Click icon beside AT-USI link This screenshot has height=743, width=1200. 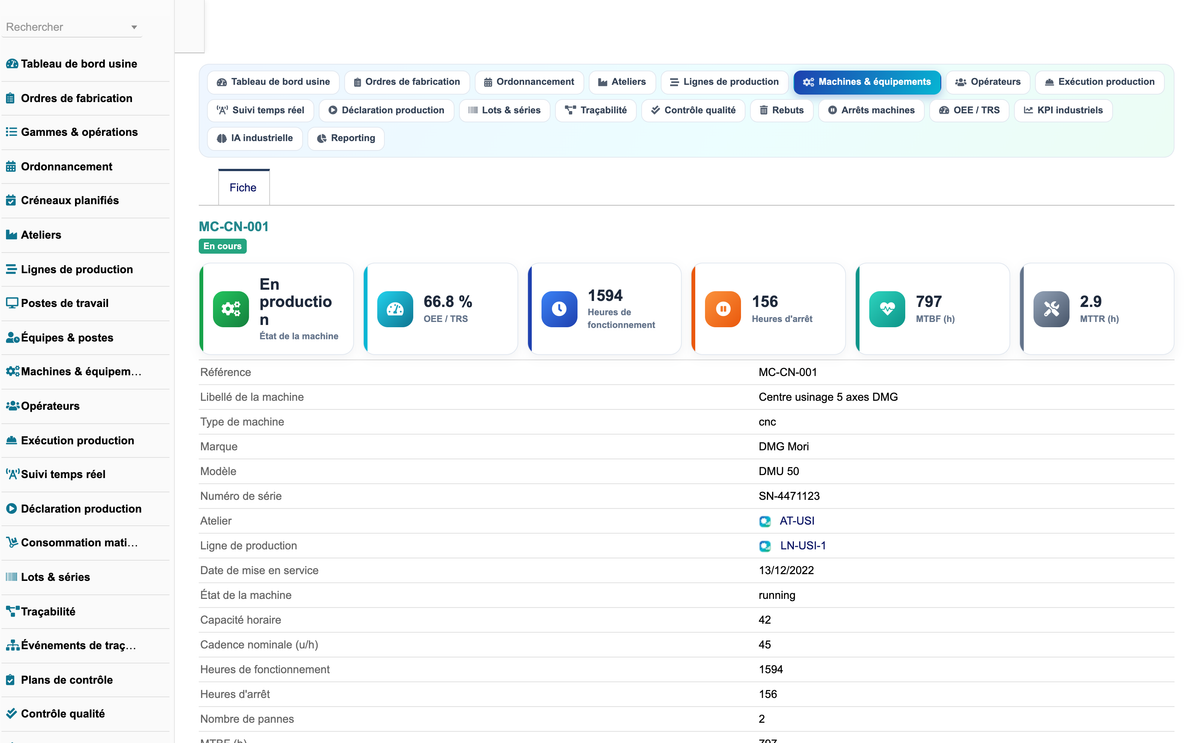tap(765, 521)
